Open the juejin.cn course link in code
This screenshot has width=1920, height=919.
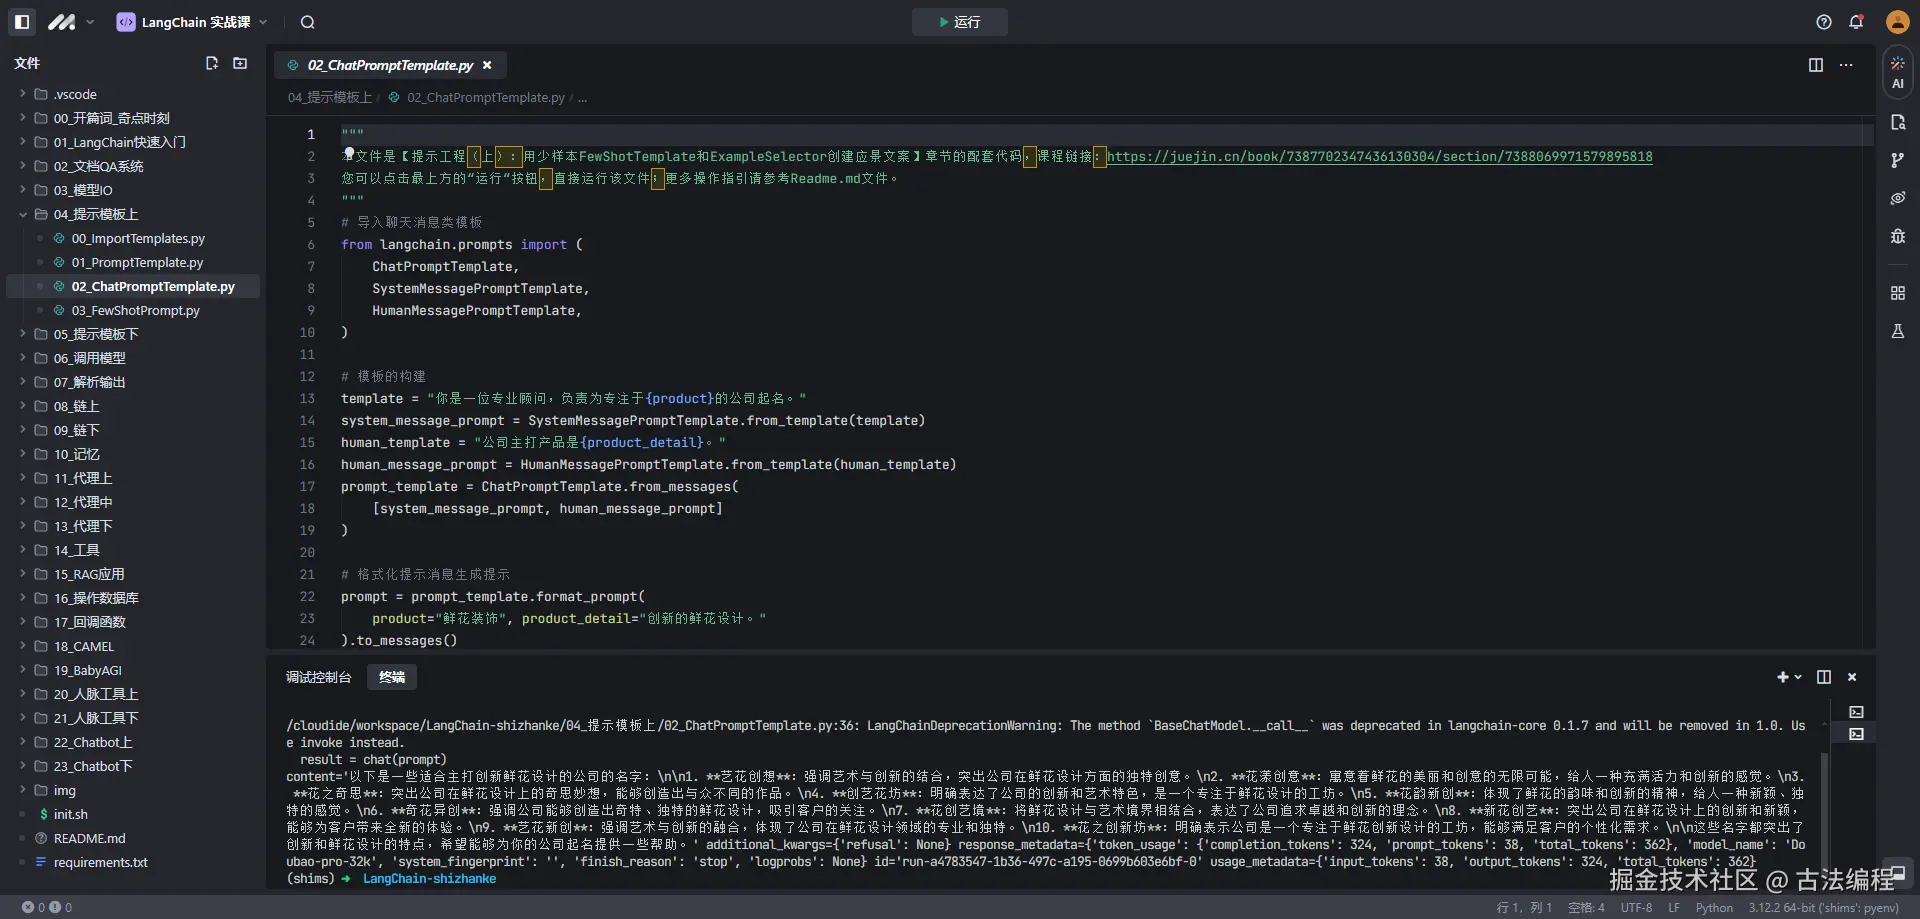[x=1379, y=157]
